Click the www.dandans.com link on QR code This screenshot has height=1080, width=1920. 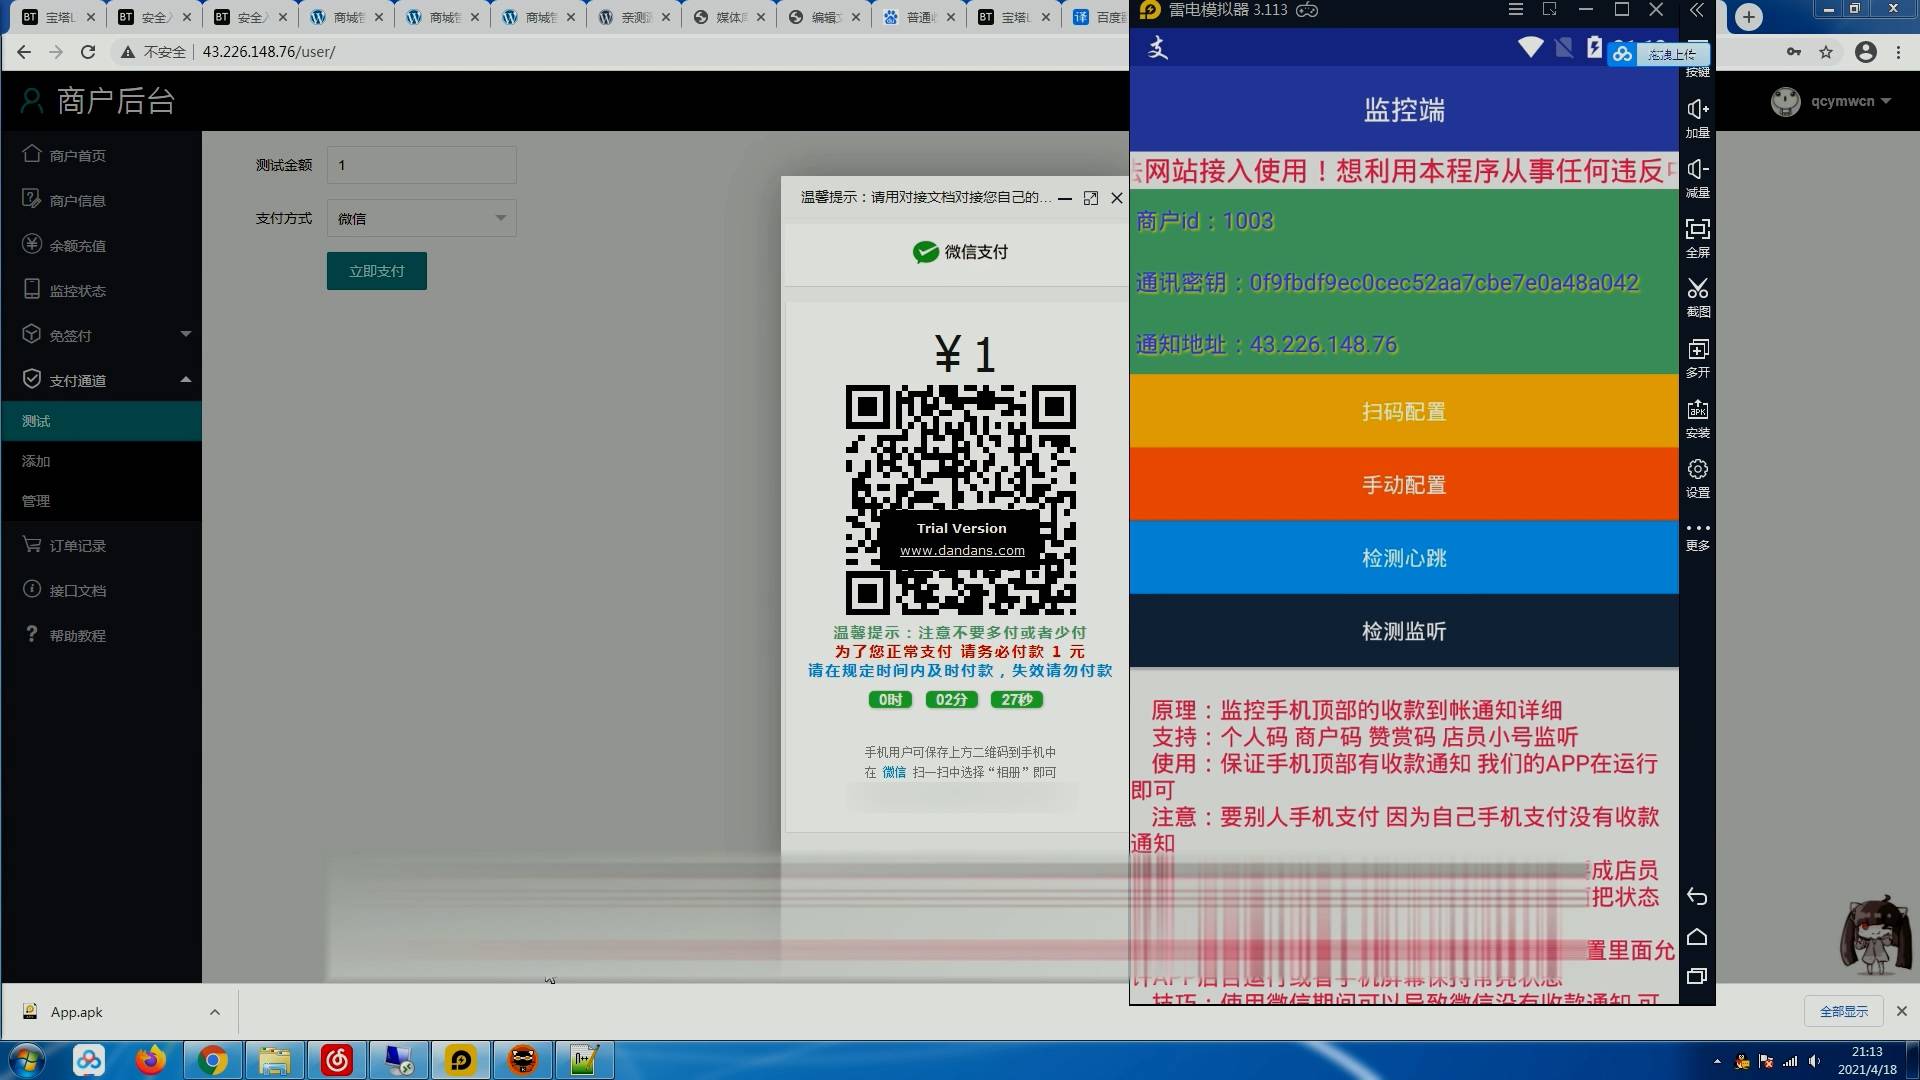pos(962,550)
